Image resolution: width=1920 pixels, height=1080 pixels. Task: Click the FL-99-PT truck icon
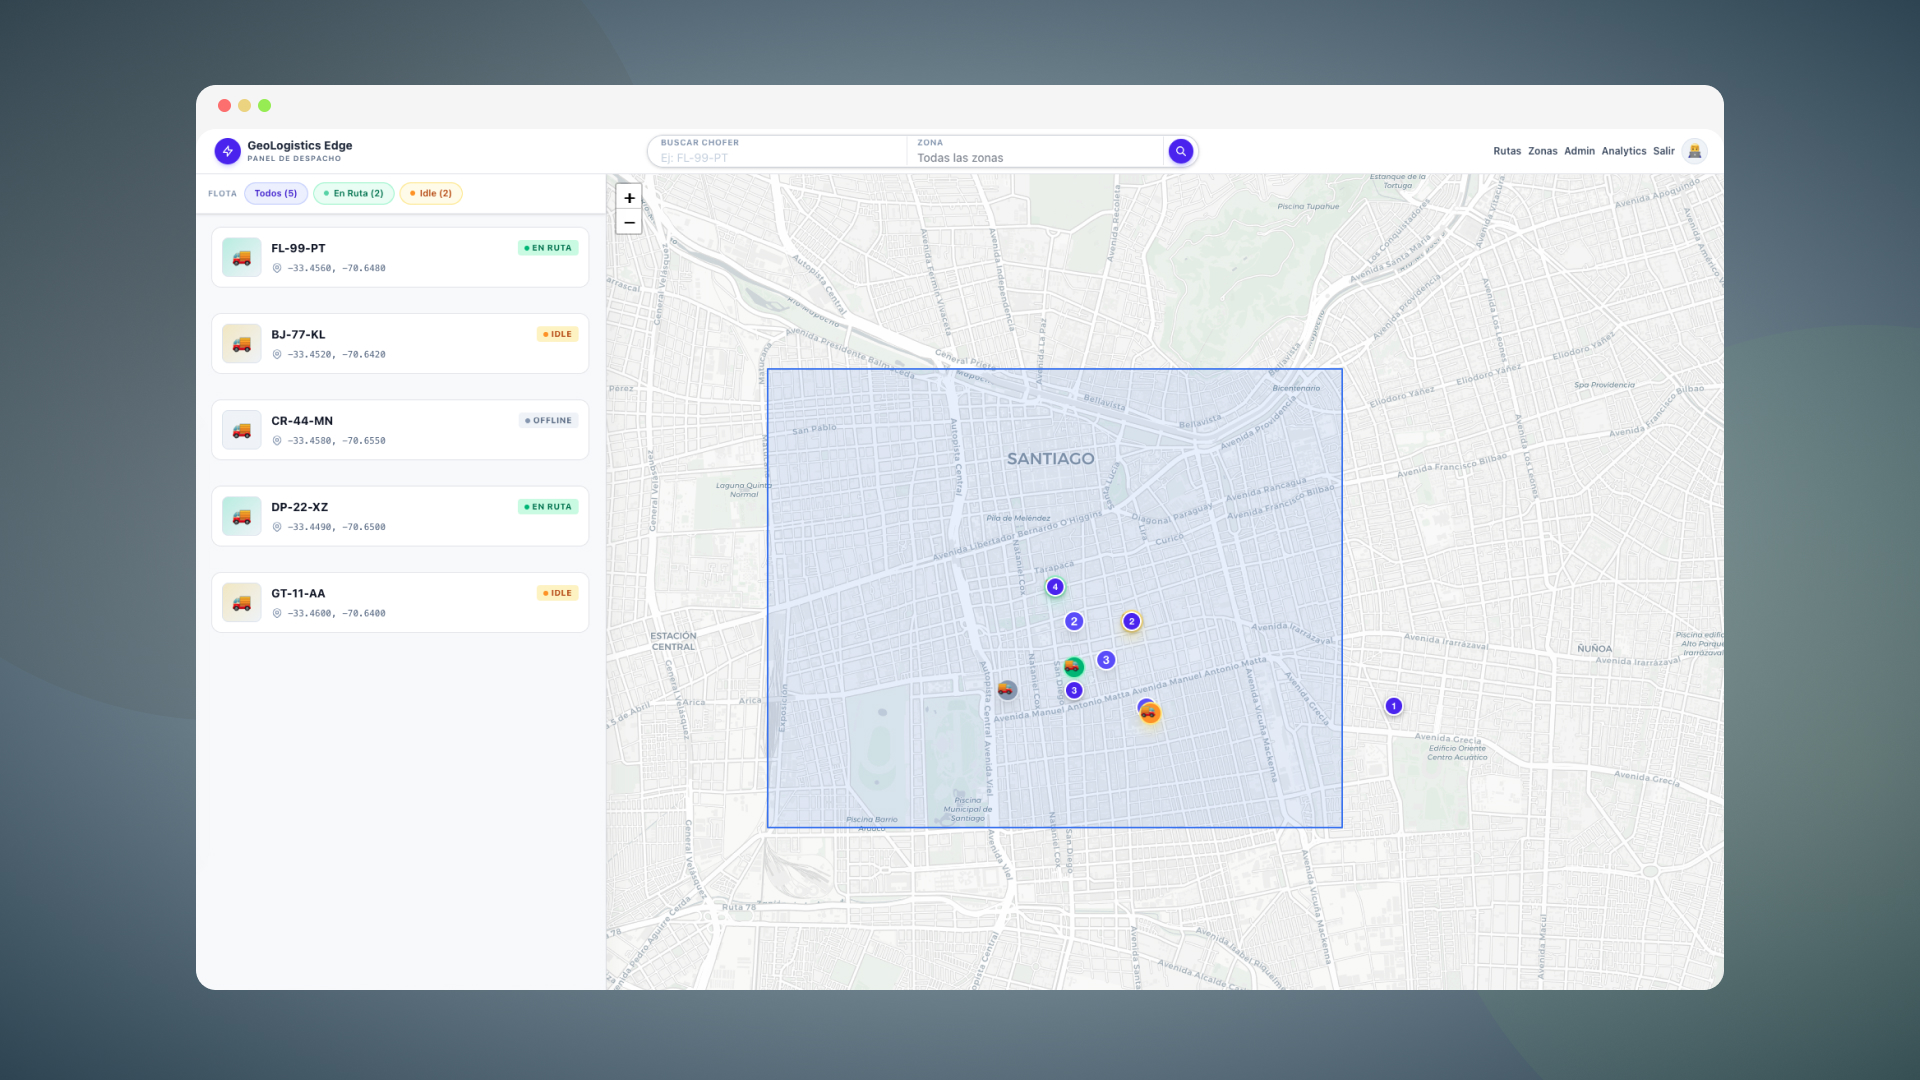(242, 257)
